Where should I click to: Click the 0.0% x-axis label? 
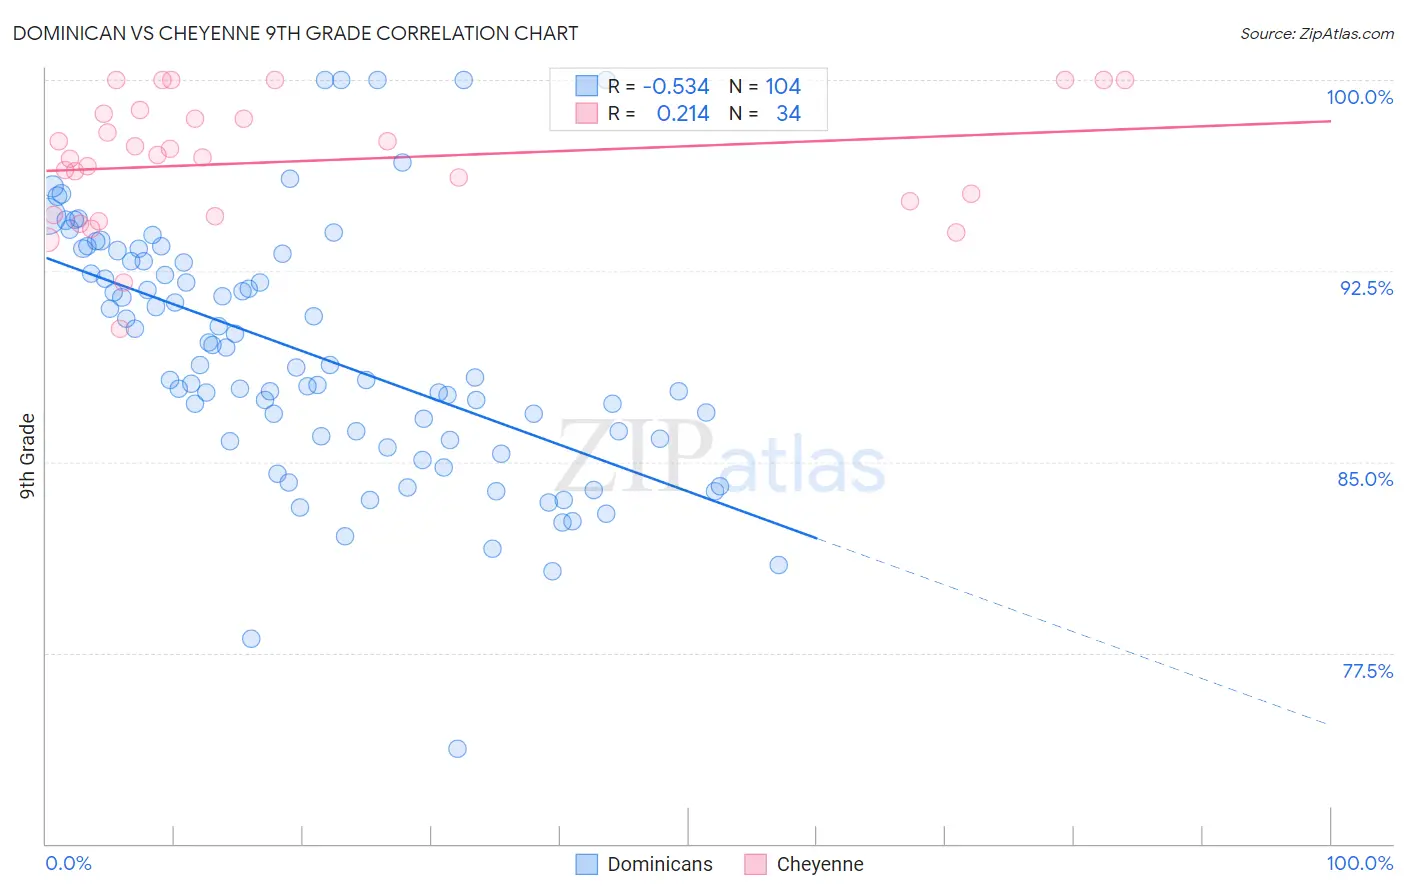click(x=69, y=863)
